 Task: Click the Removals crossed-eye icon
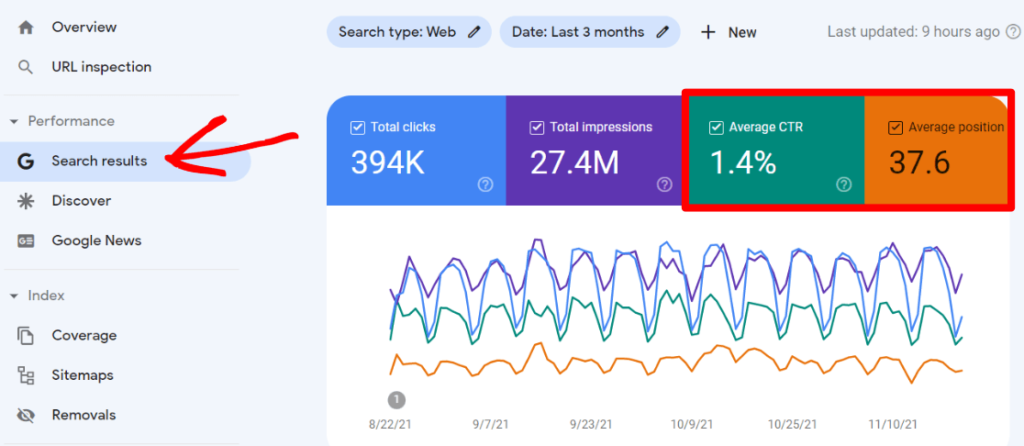pyautogui.click(x=27, y=415)
